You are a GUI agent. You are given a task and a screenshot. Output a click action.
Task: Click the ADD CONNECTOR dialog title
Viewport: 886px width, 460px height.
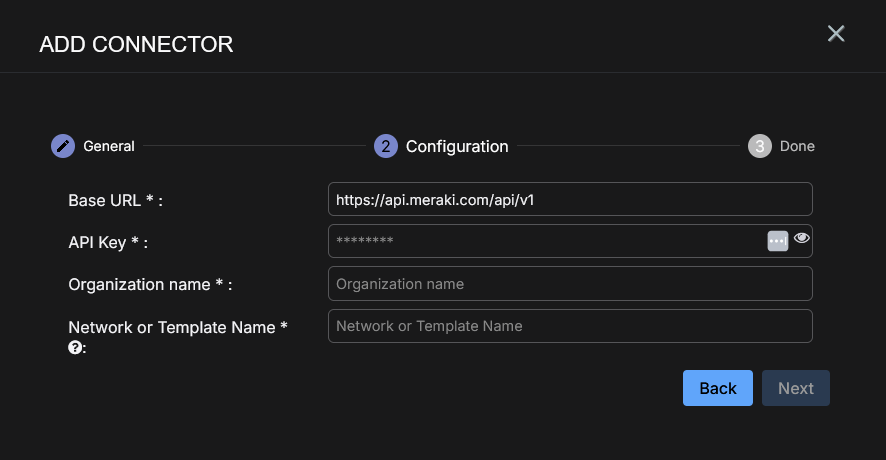(136, 44)
